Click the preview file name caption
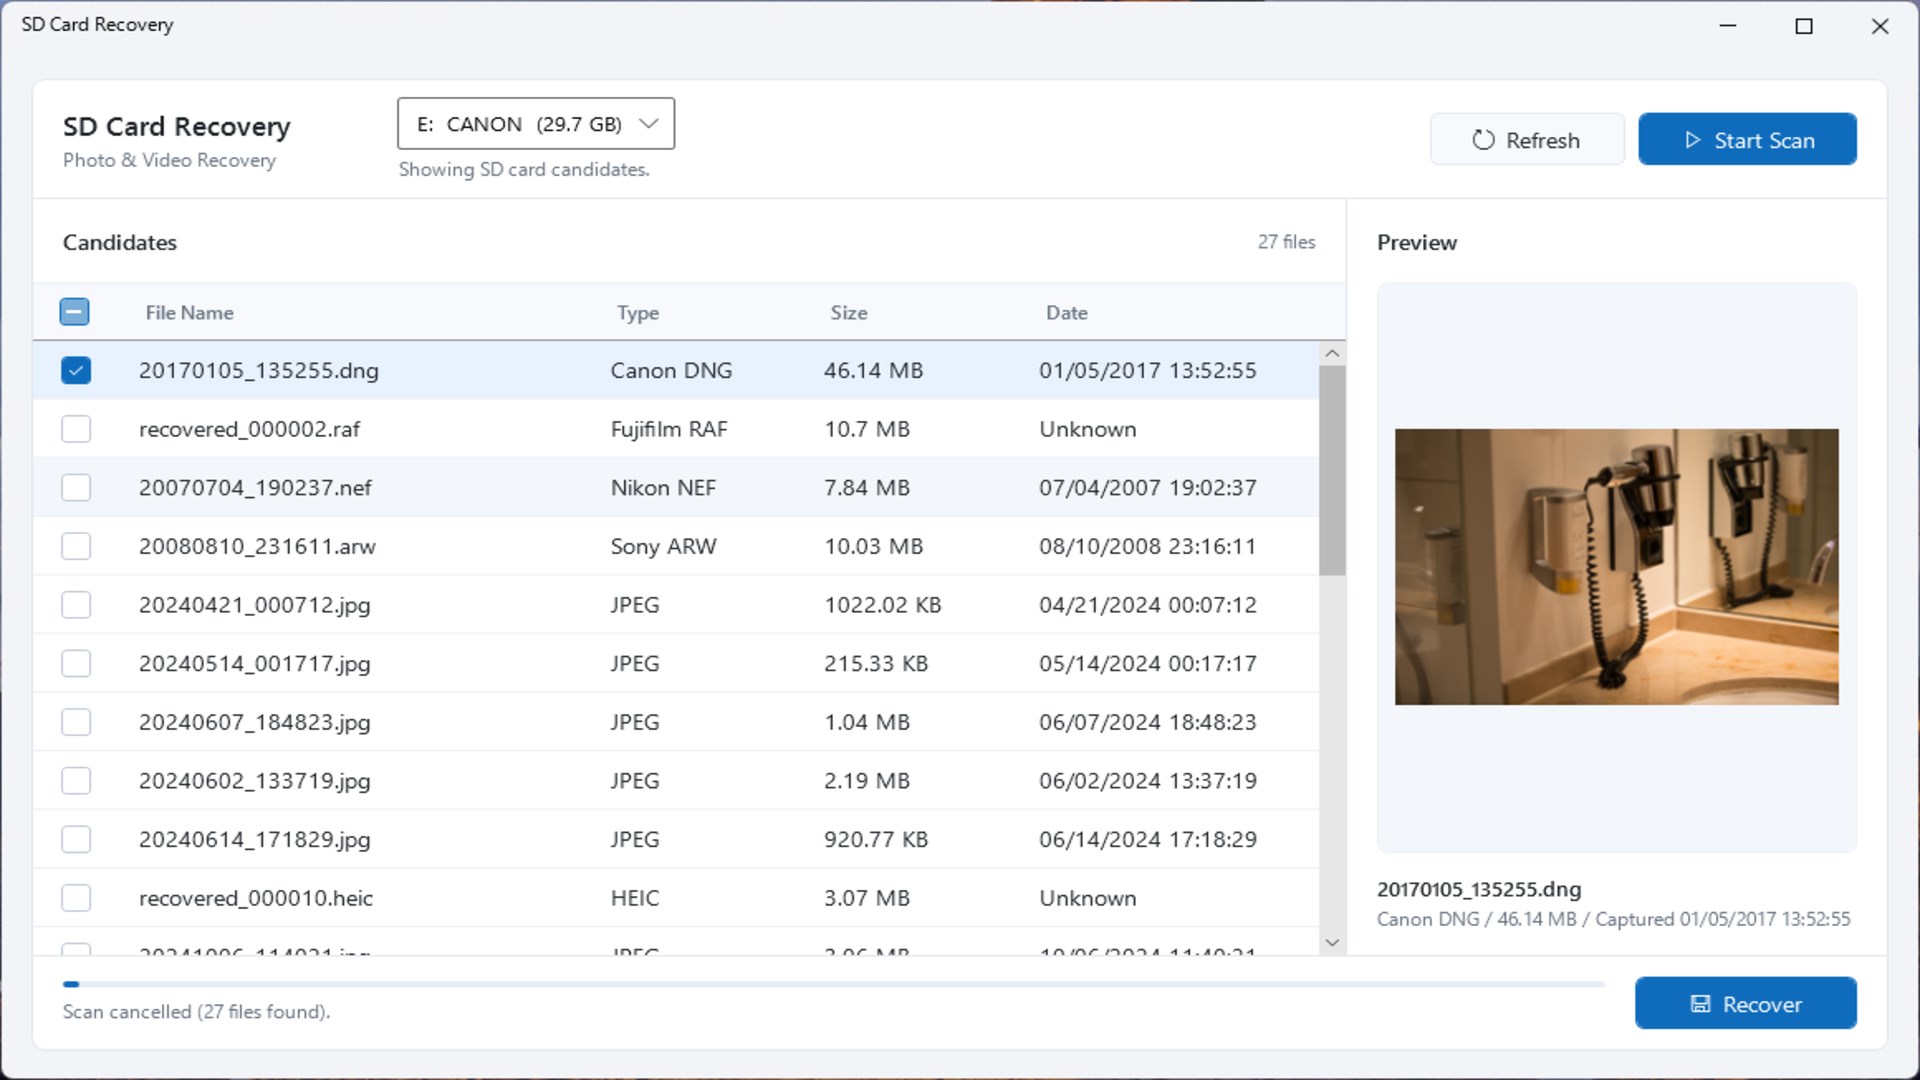1920x1080 pixels. [1479, 889]
